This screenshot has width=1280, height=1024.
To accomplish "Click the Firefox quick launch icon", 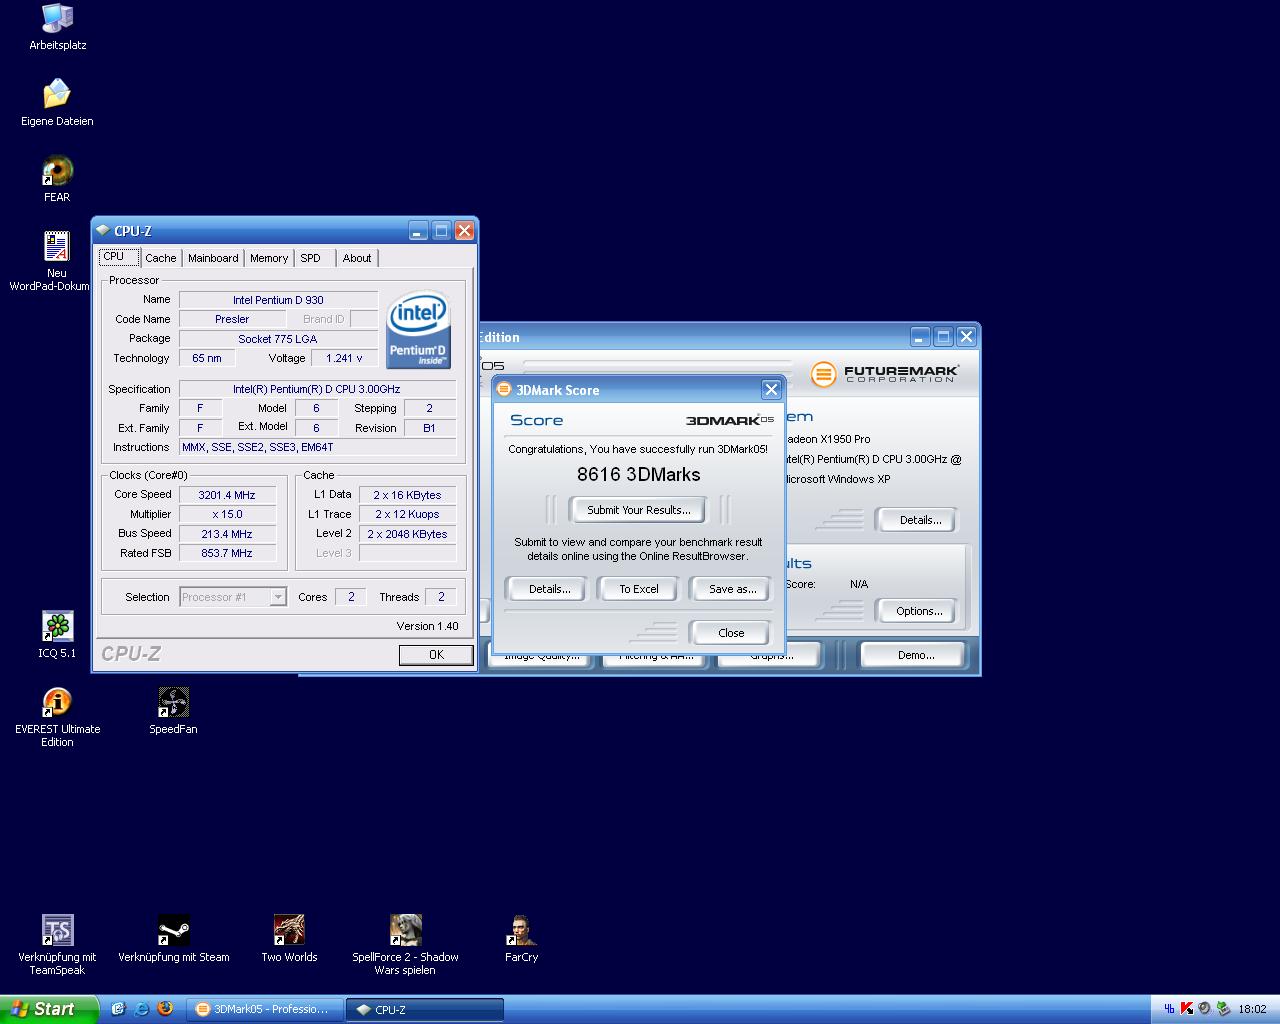I will (166, 1009).
